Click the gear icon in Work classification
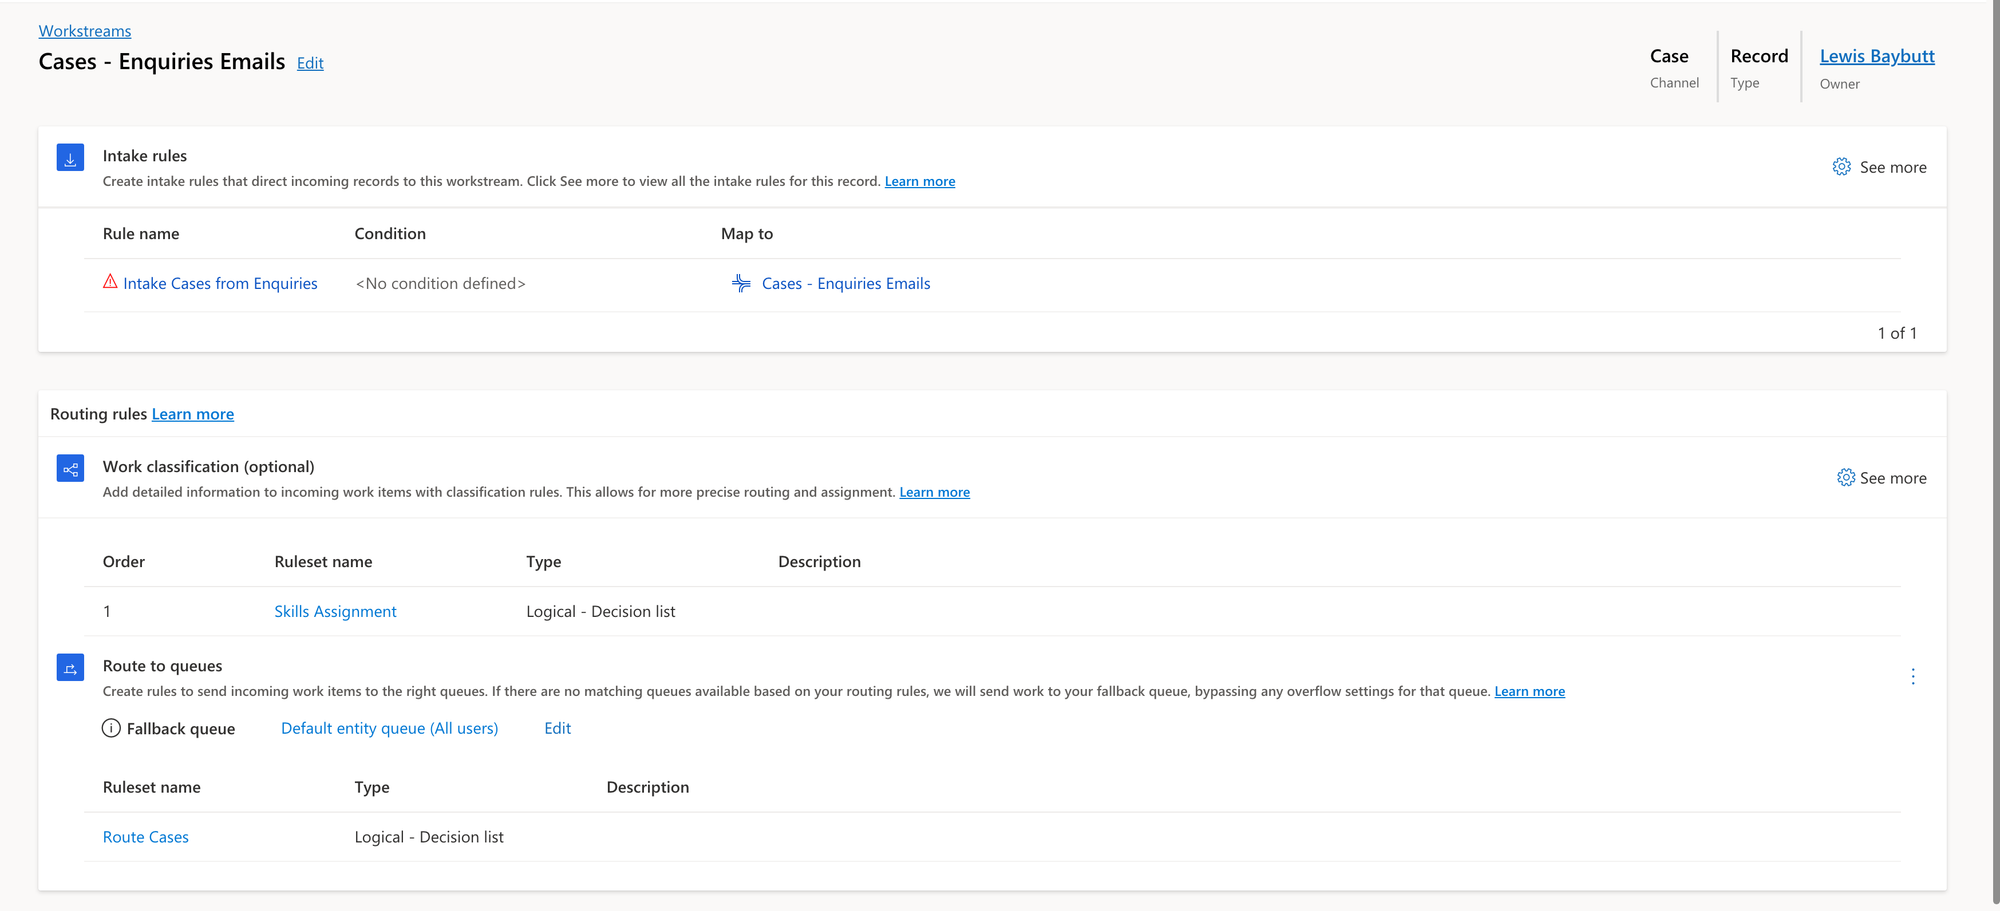This screenshot has width=2000, height=911. 1846,478
